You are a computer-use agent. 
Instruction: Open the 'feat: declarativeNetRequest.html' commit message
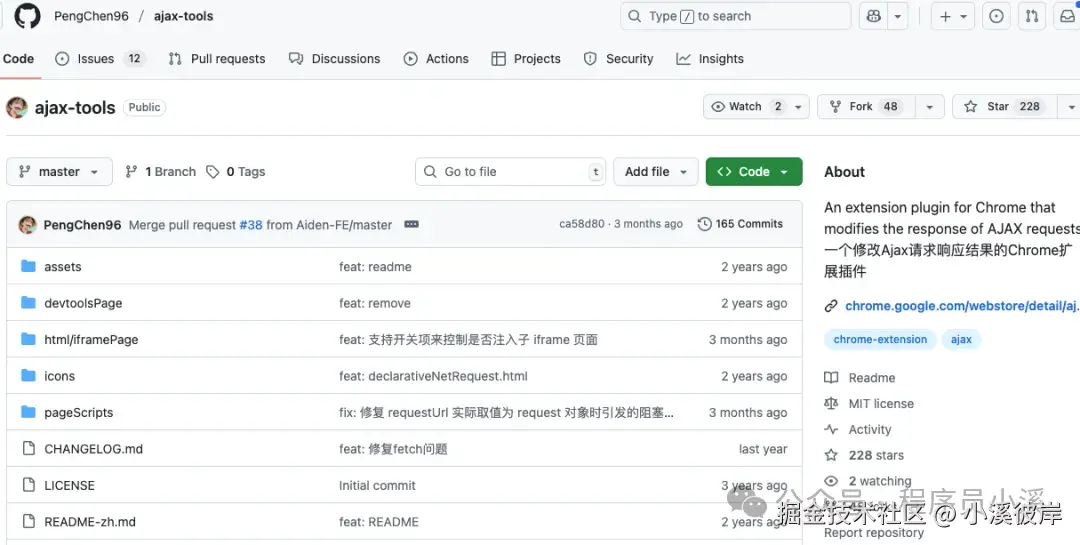click(x=433, y=376)
